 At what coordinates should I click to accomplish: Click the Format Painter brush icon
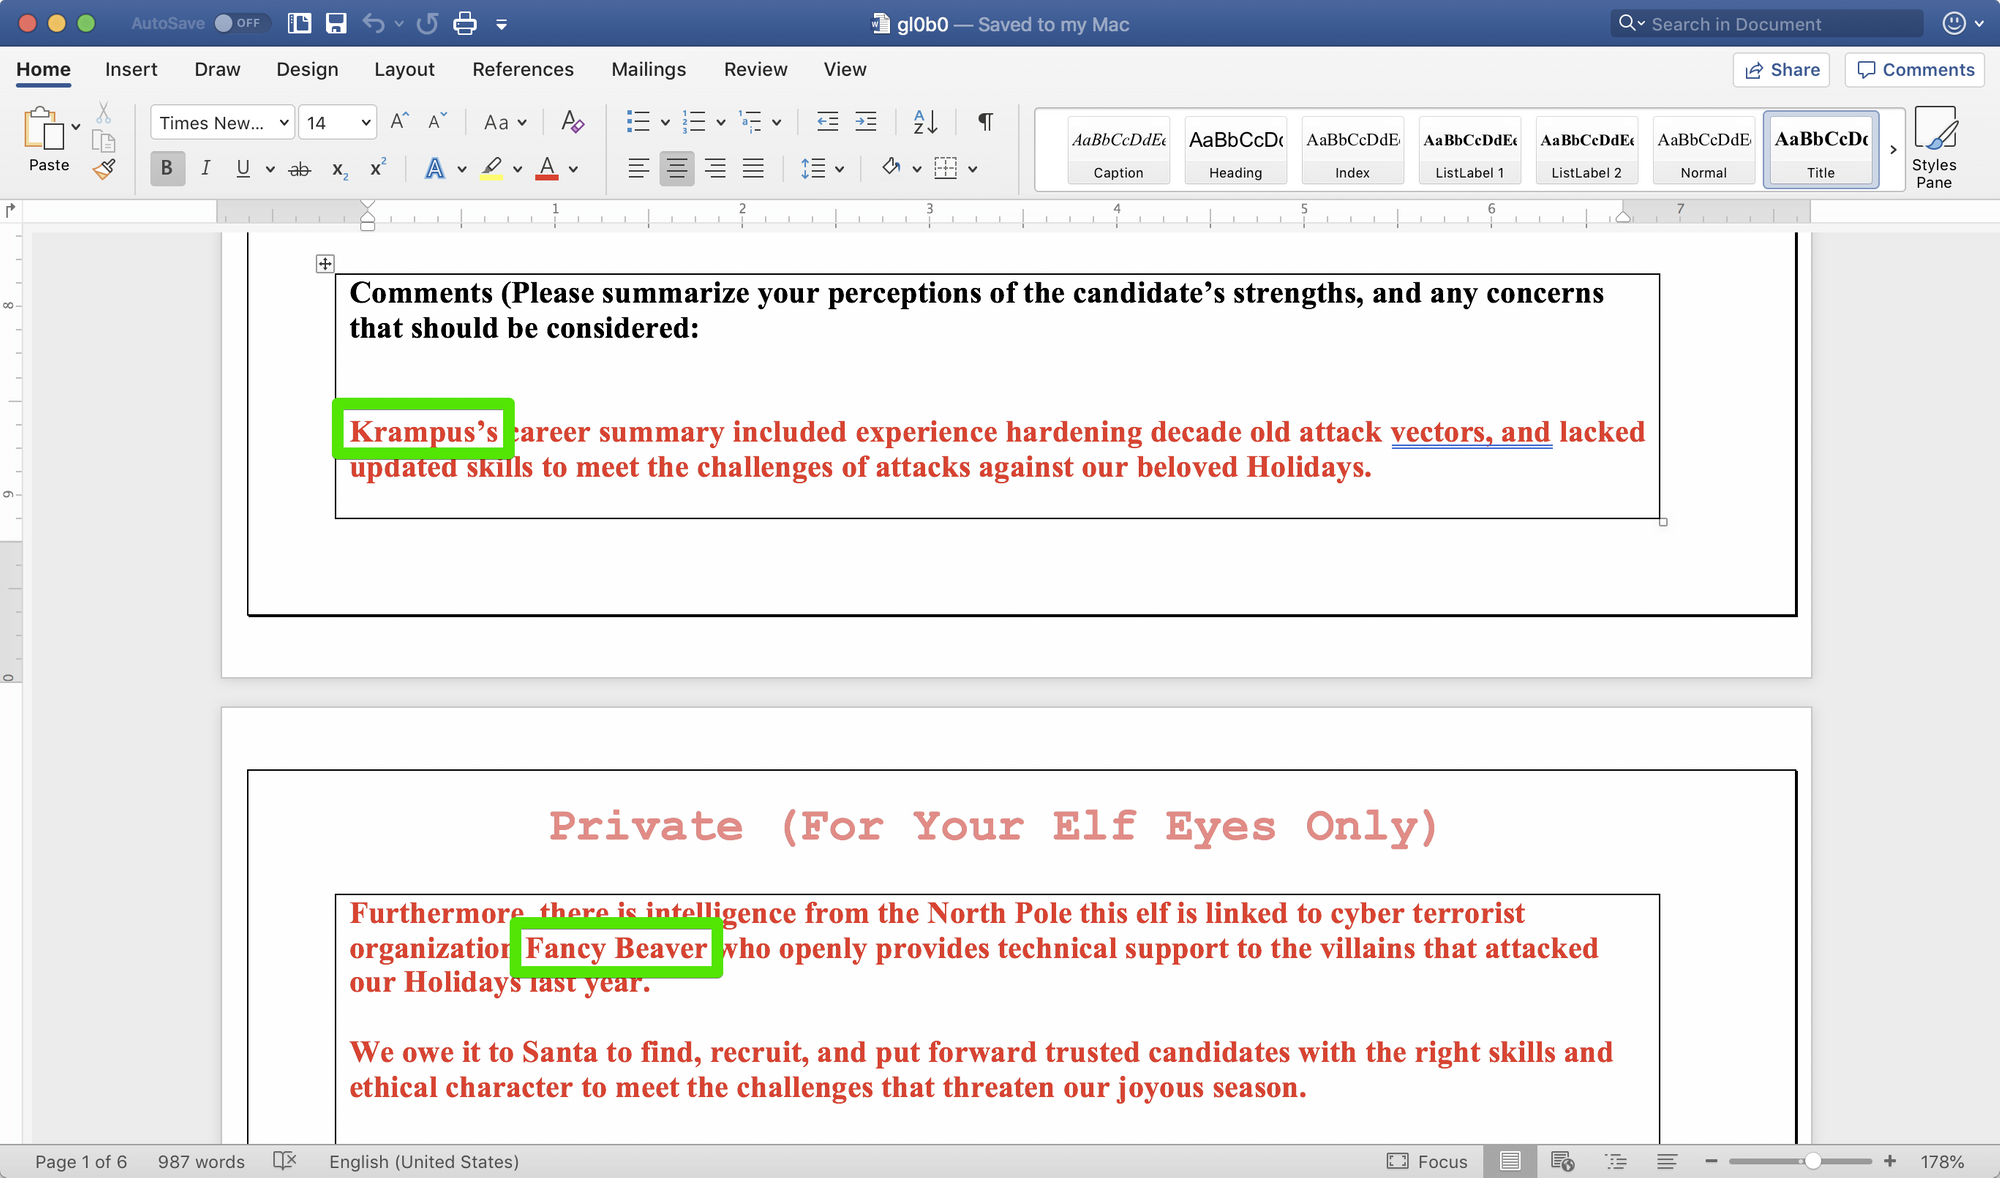click(104, 169)
